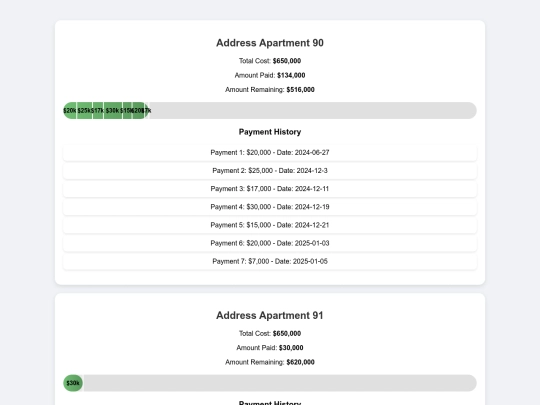Click the $25k progress bar segment
The image size is (540, 405).
coord(84,111)
